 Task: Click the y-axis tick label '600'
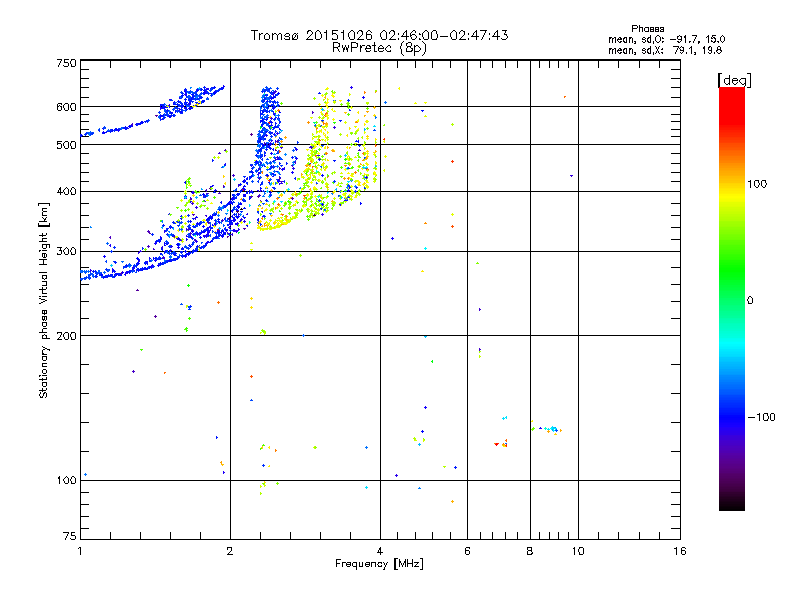pyautogui.click(x=67, y=107)
